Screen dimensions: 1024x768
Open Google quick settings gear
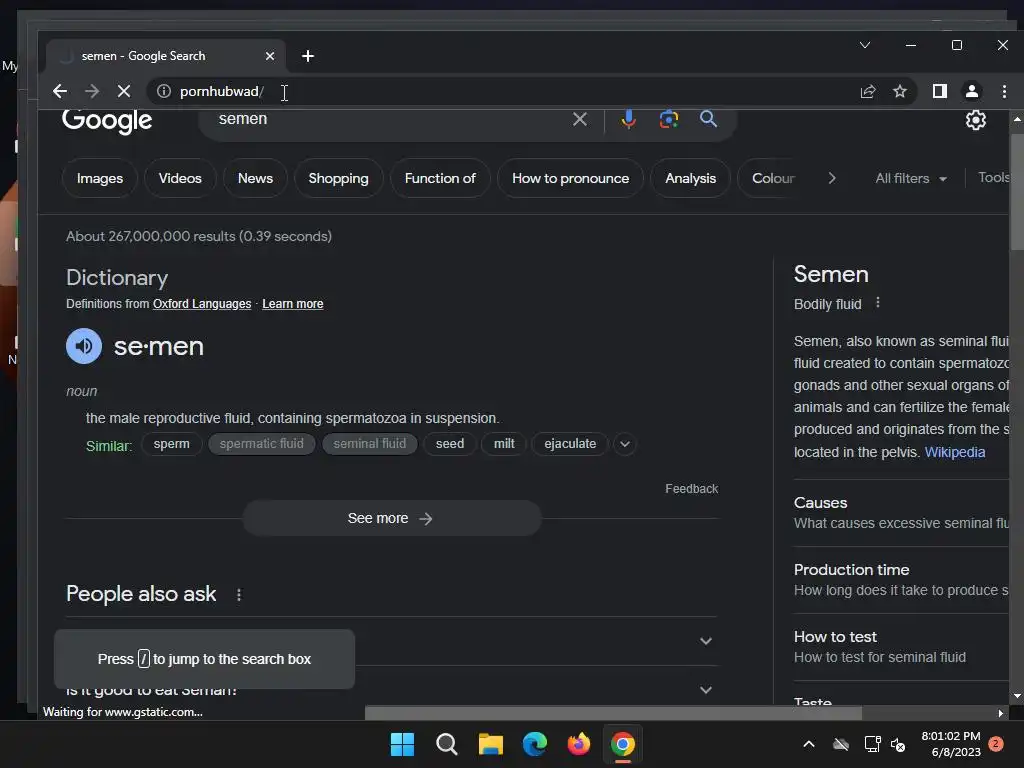pyautogui.click(x=976, y=120)
